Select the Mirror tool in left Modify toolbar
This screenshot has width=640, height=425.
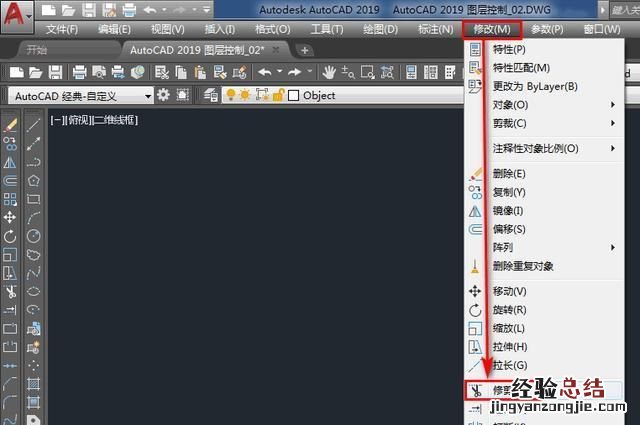10,162
